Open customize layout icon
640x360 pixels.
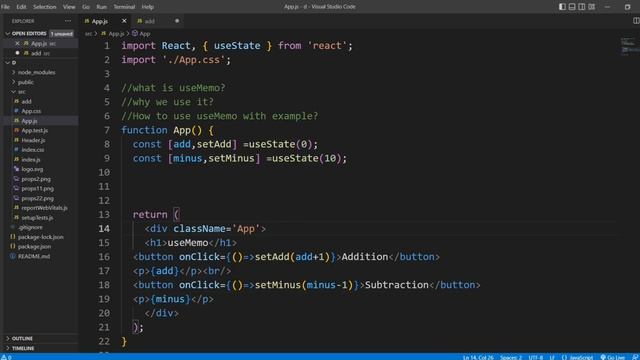[591, 7]
